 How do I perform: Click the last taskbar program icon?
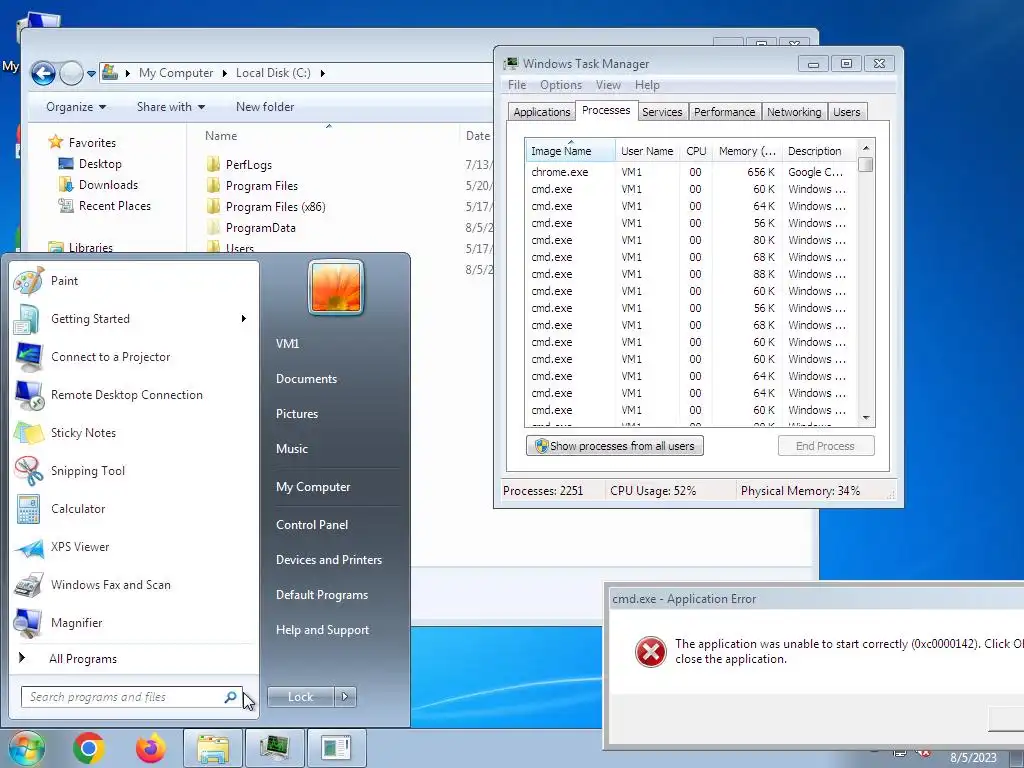click(x=336, y=748)
